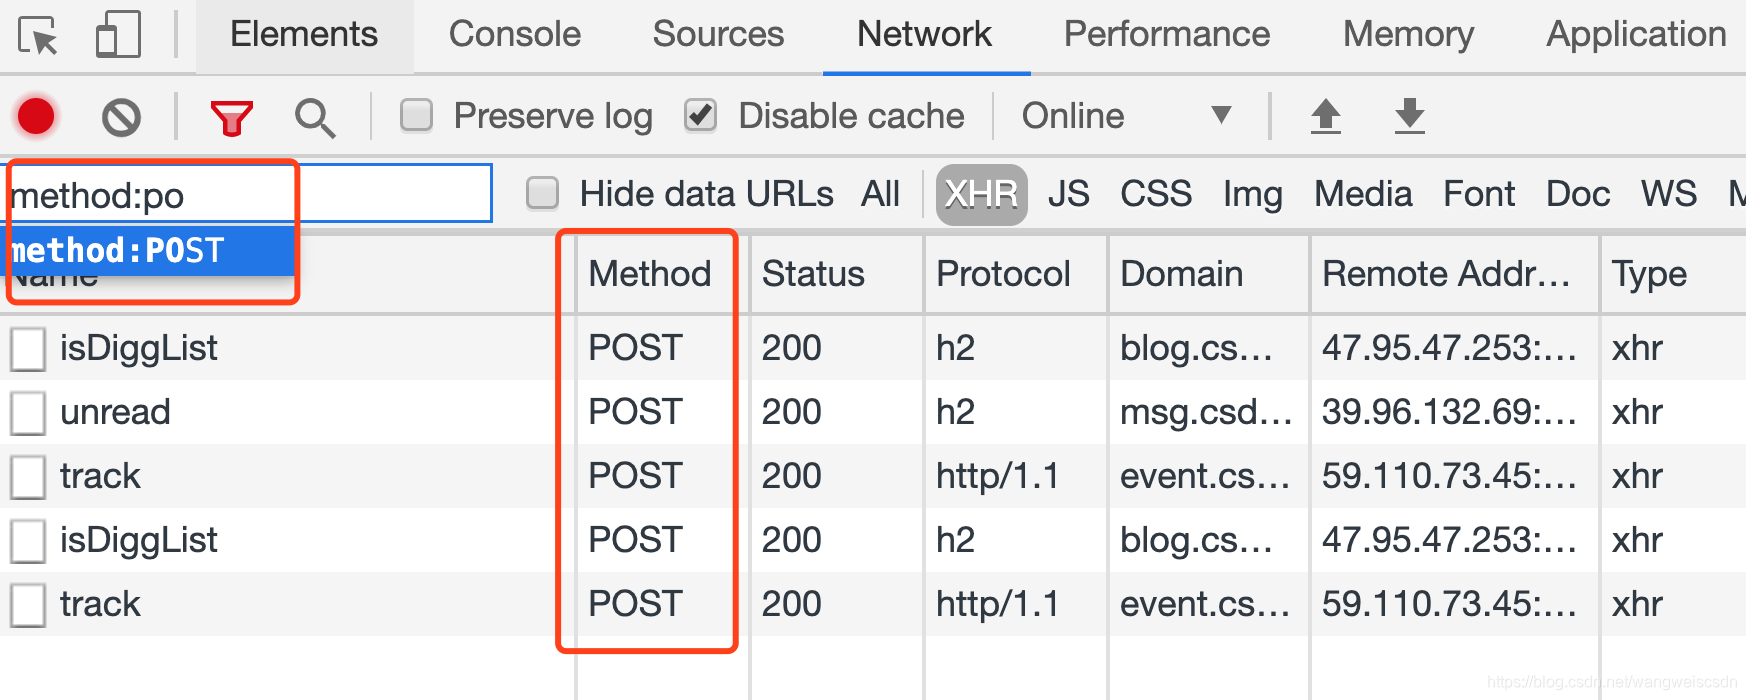Click the All requests filter
This screenshot has width=1746, height=700.
coord(880,194)
